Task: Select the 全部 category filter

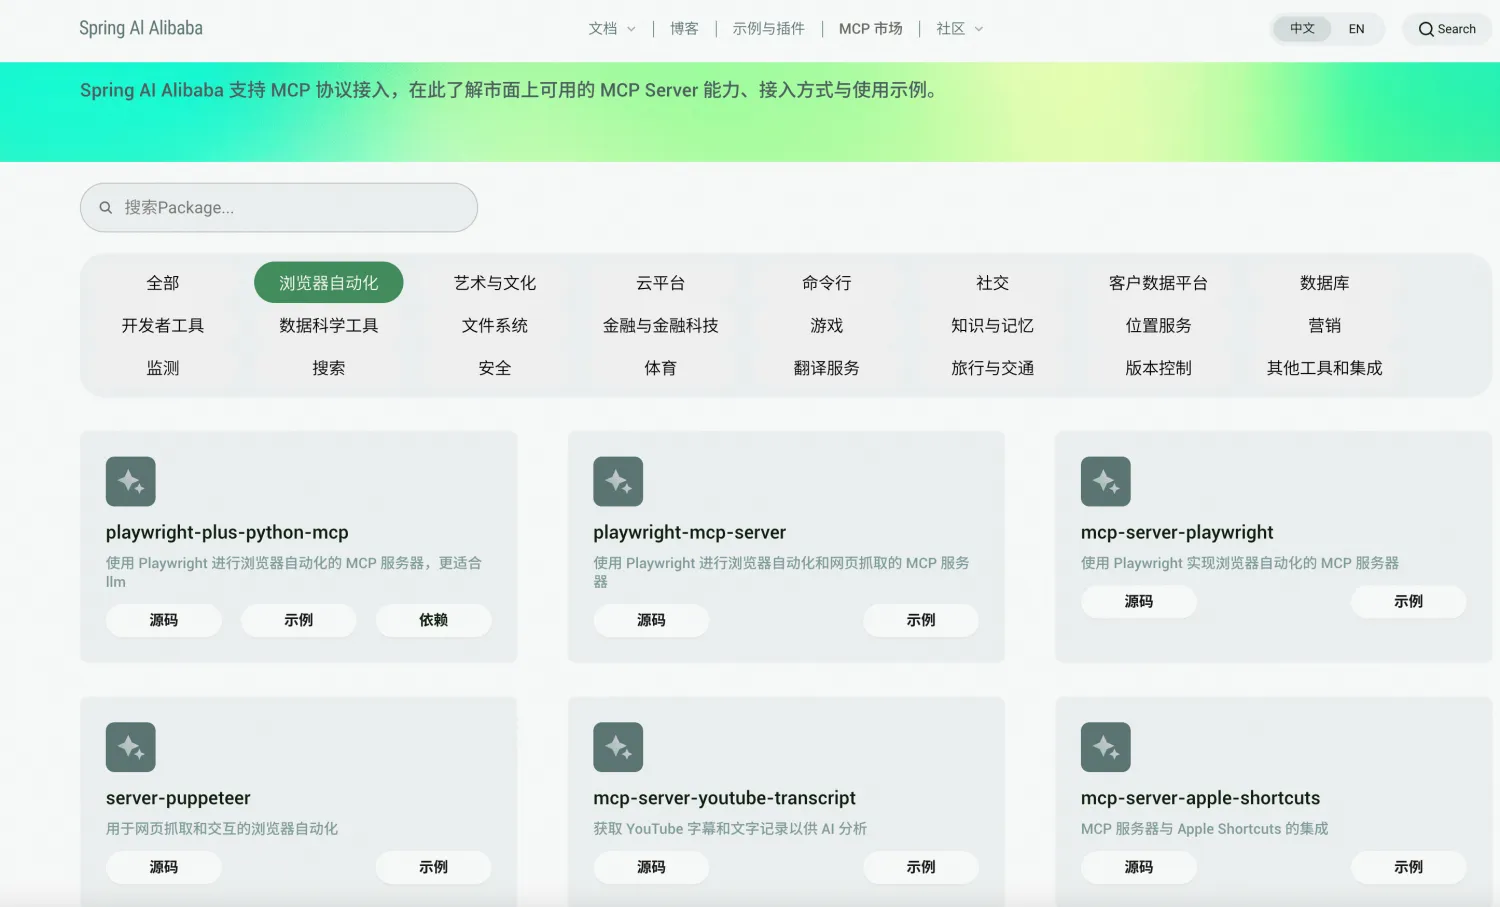Action: pyautogui.click(x=163, y=283)
